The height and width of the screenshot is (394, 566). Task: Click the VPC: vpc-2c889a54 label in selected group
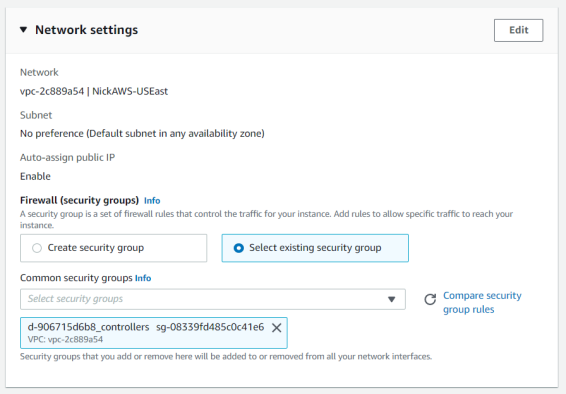click(x=65, y=340)
